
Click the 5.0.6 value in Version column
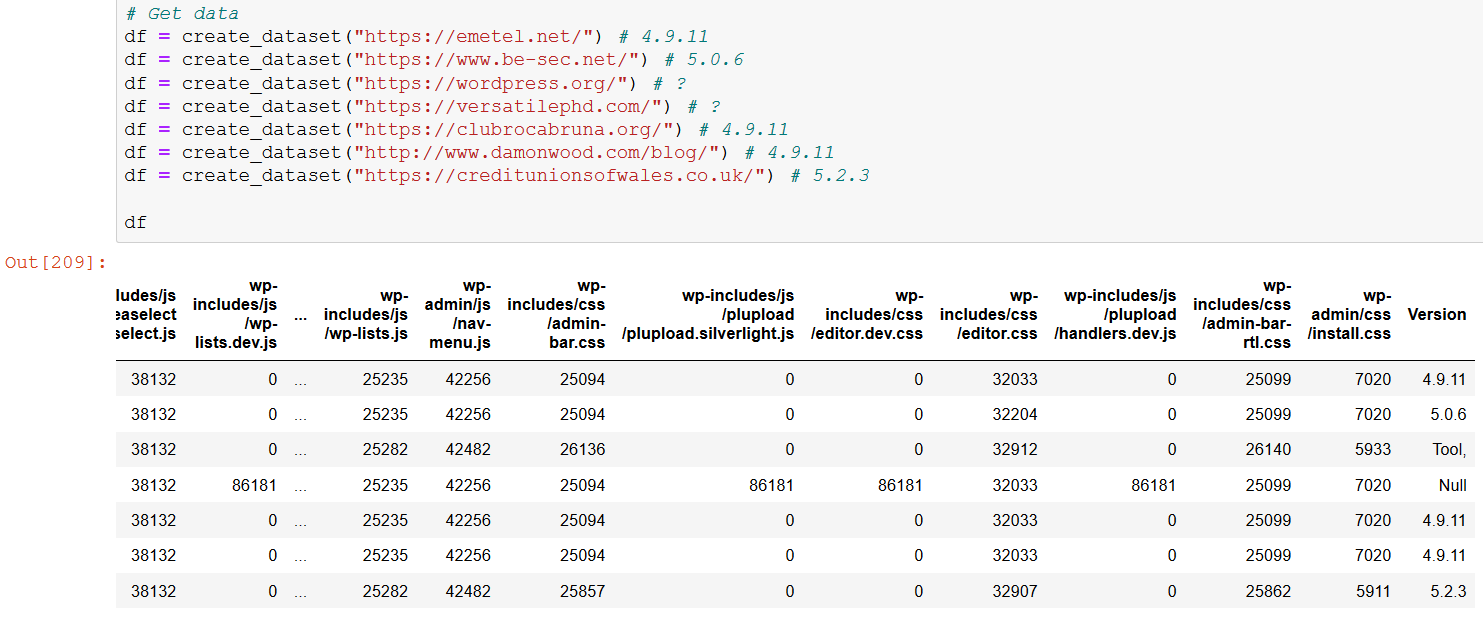1448,414
